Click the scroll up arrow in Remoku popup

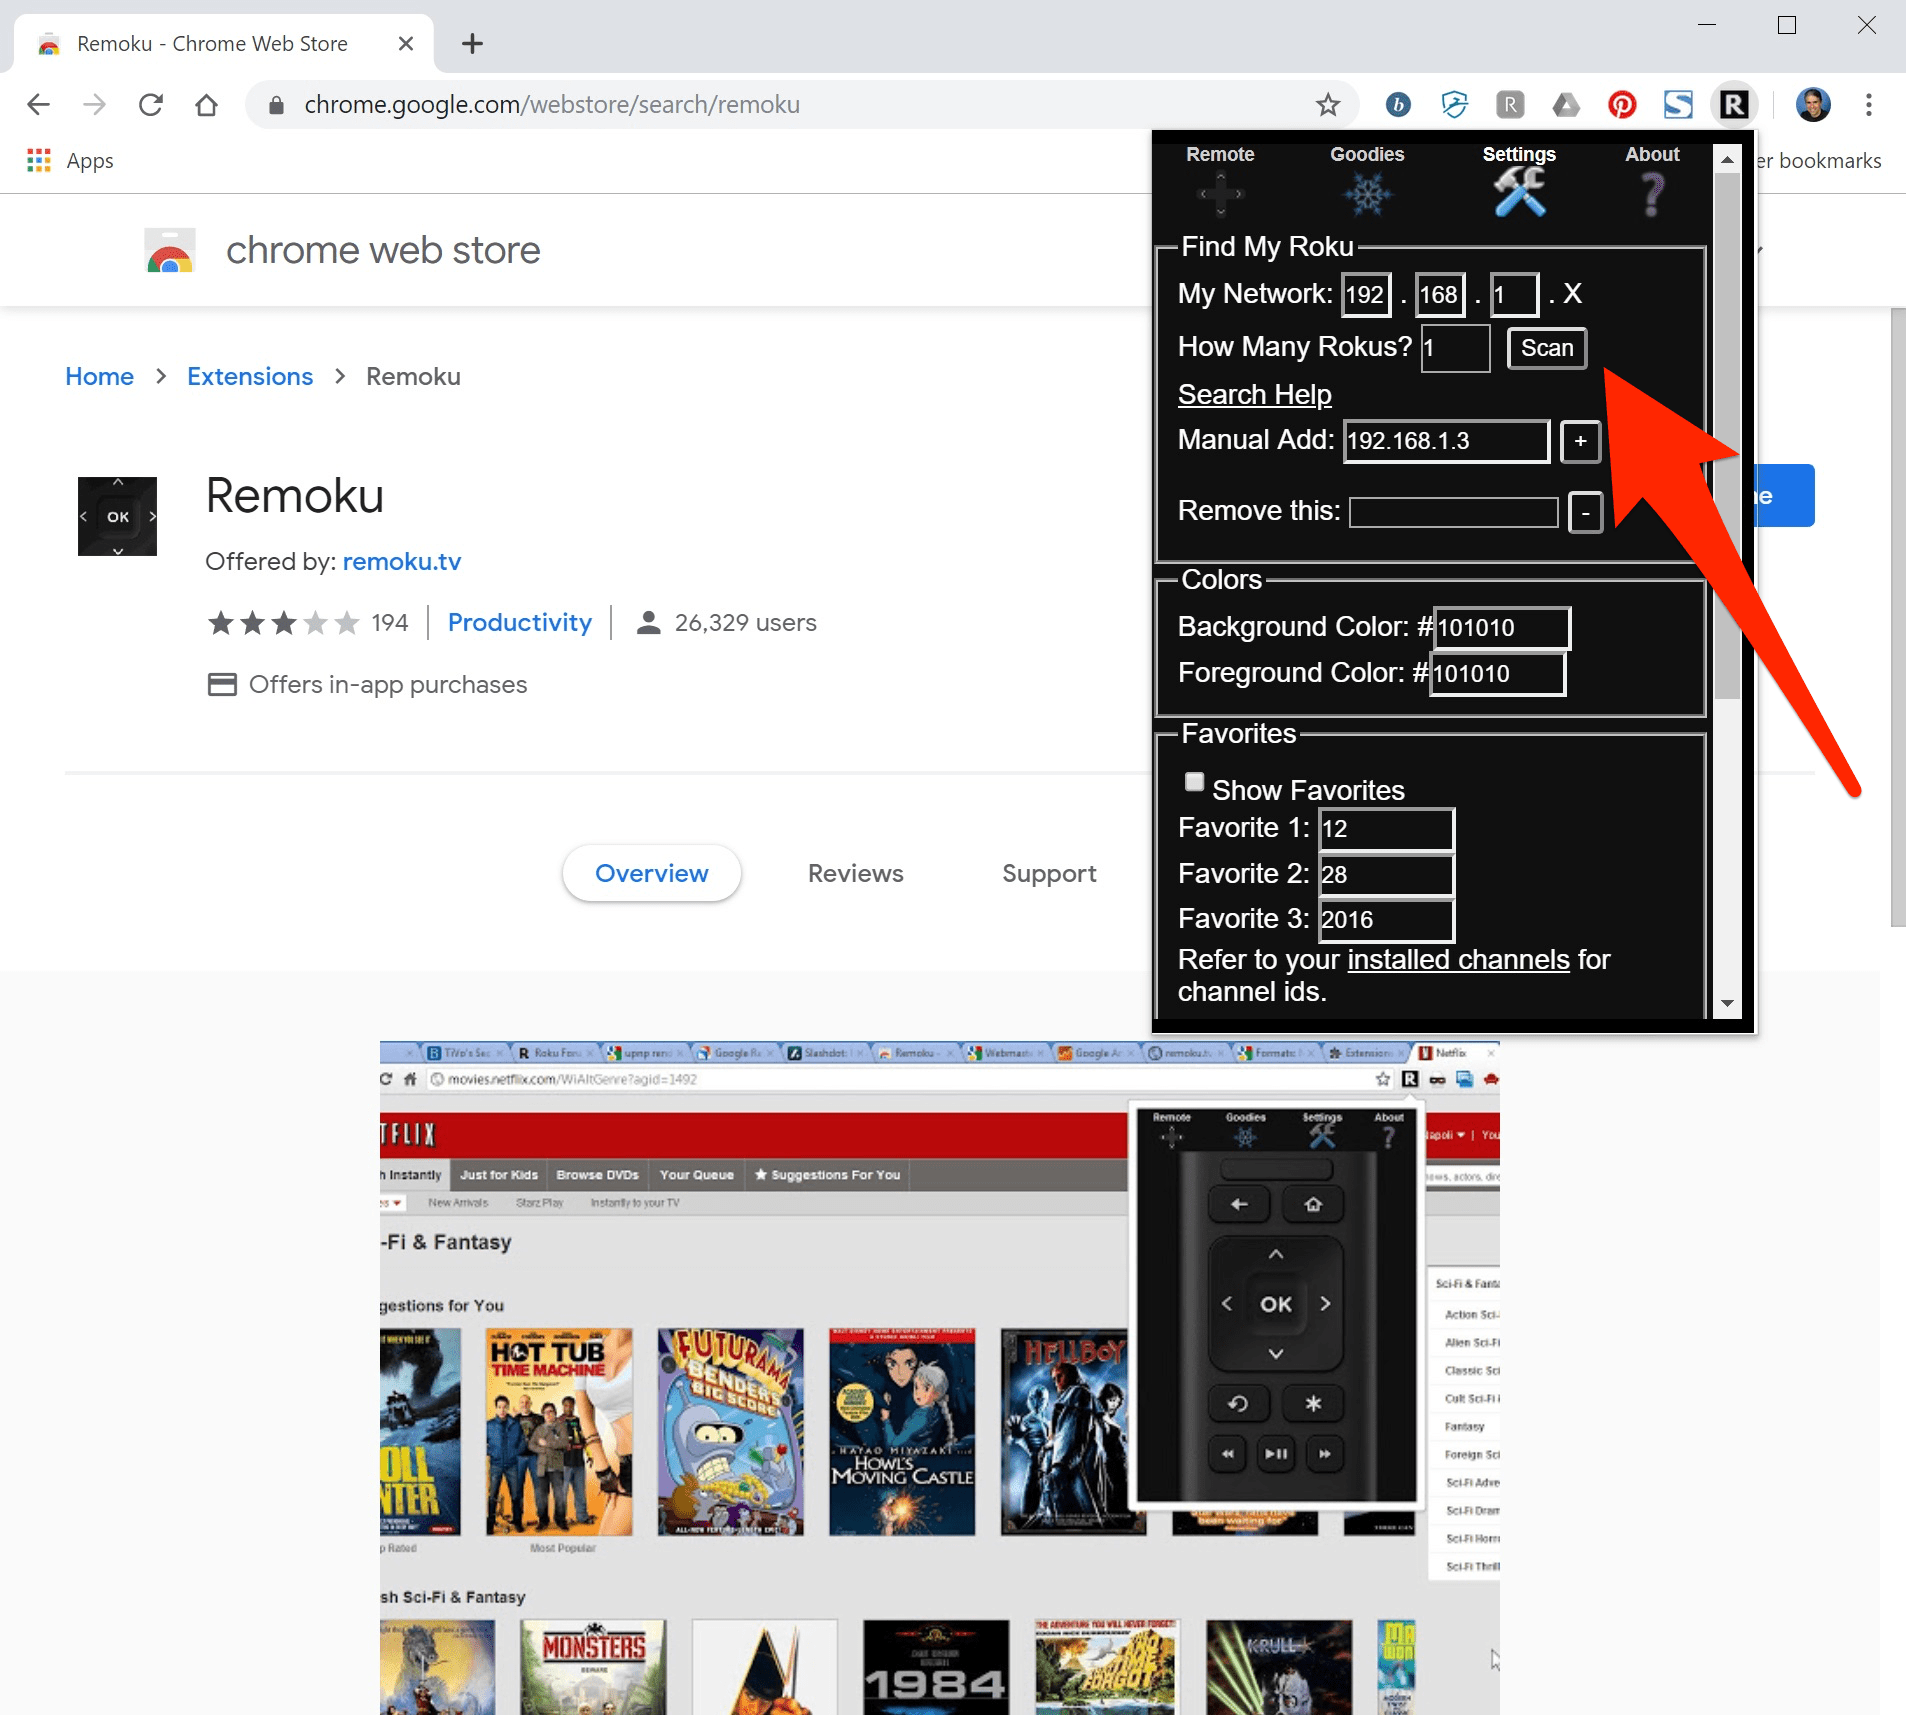[1727, 159]
